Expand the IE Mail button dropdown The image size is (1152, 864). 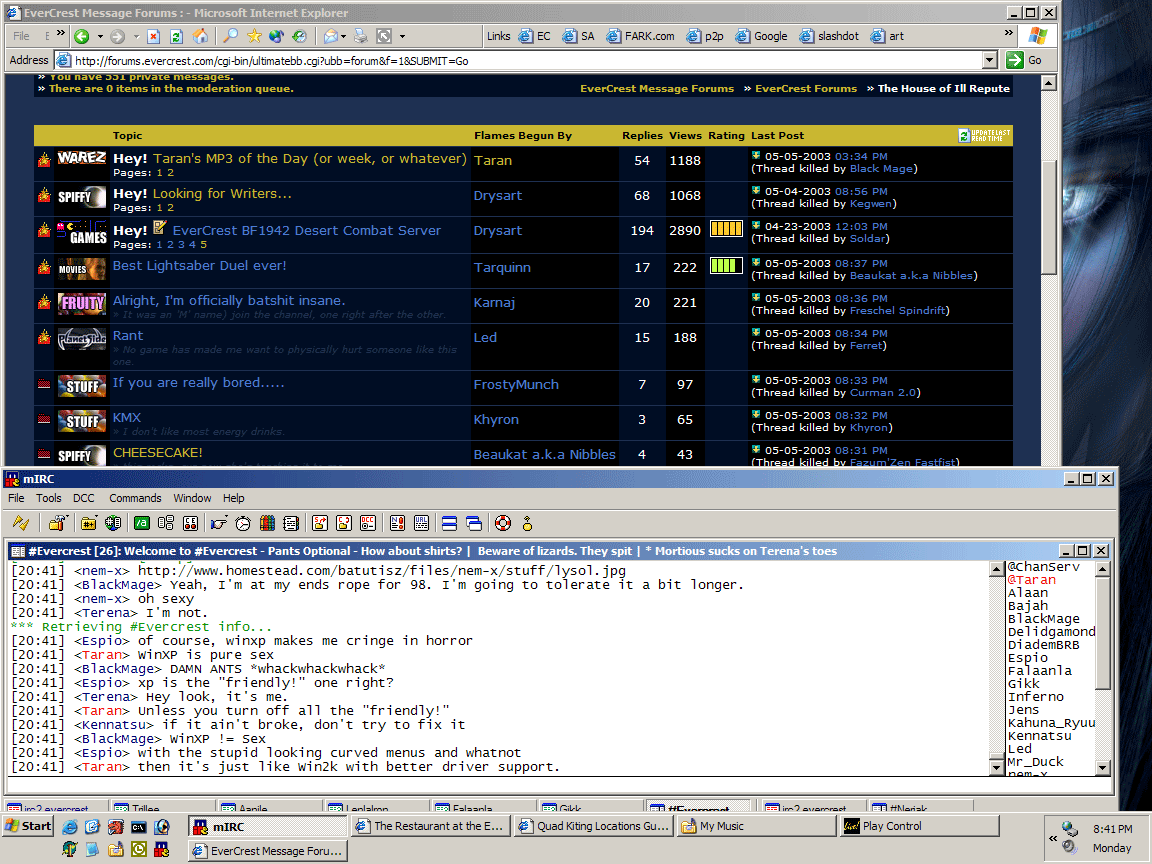pos(343,36)
